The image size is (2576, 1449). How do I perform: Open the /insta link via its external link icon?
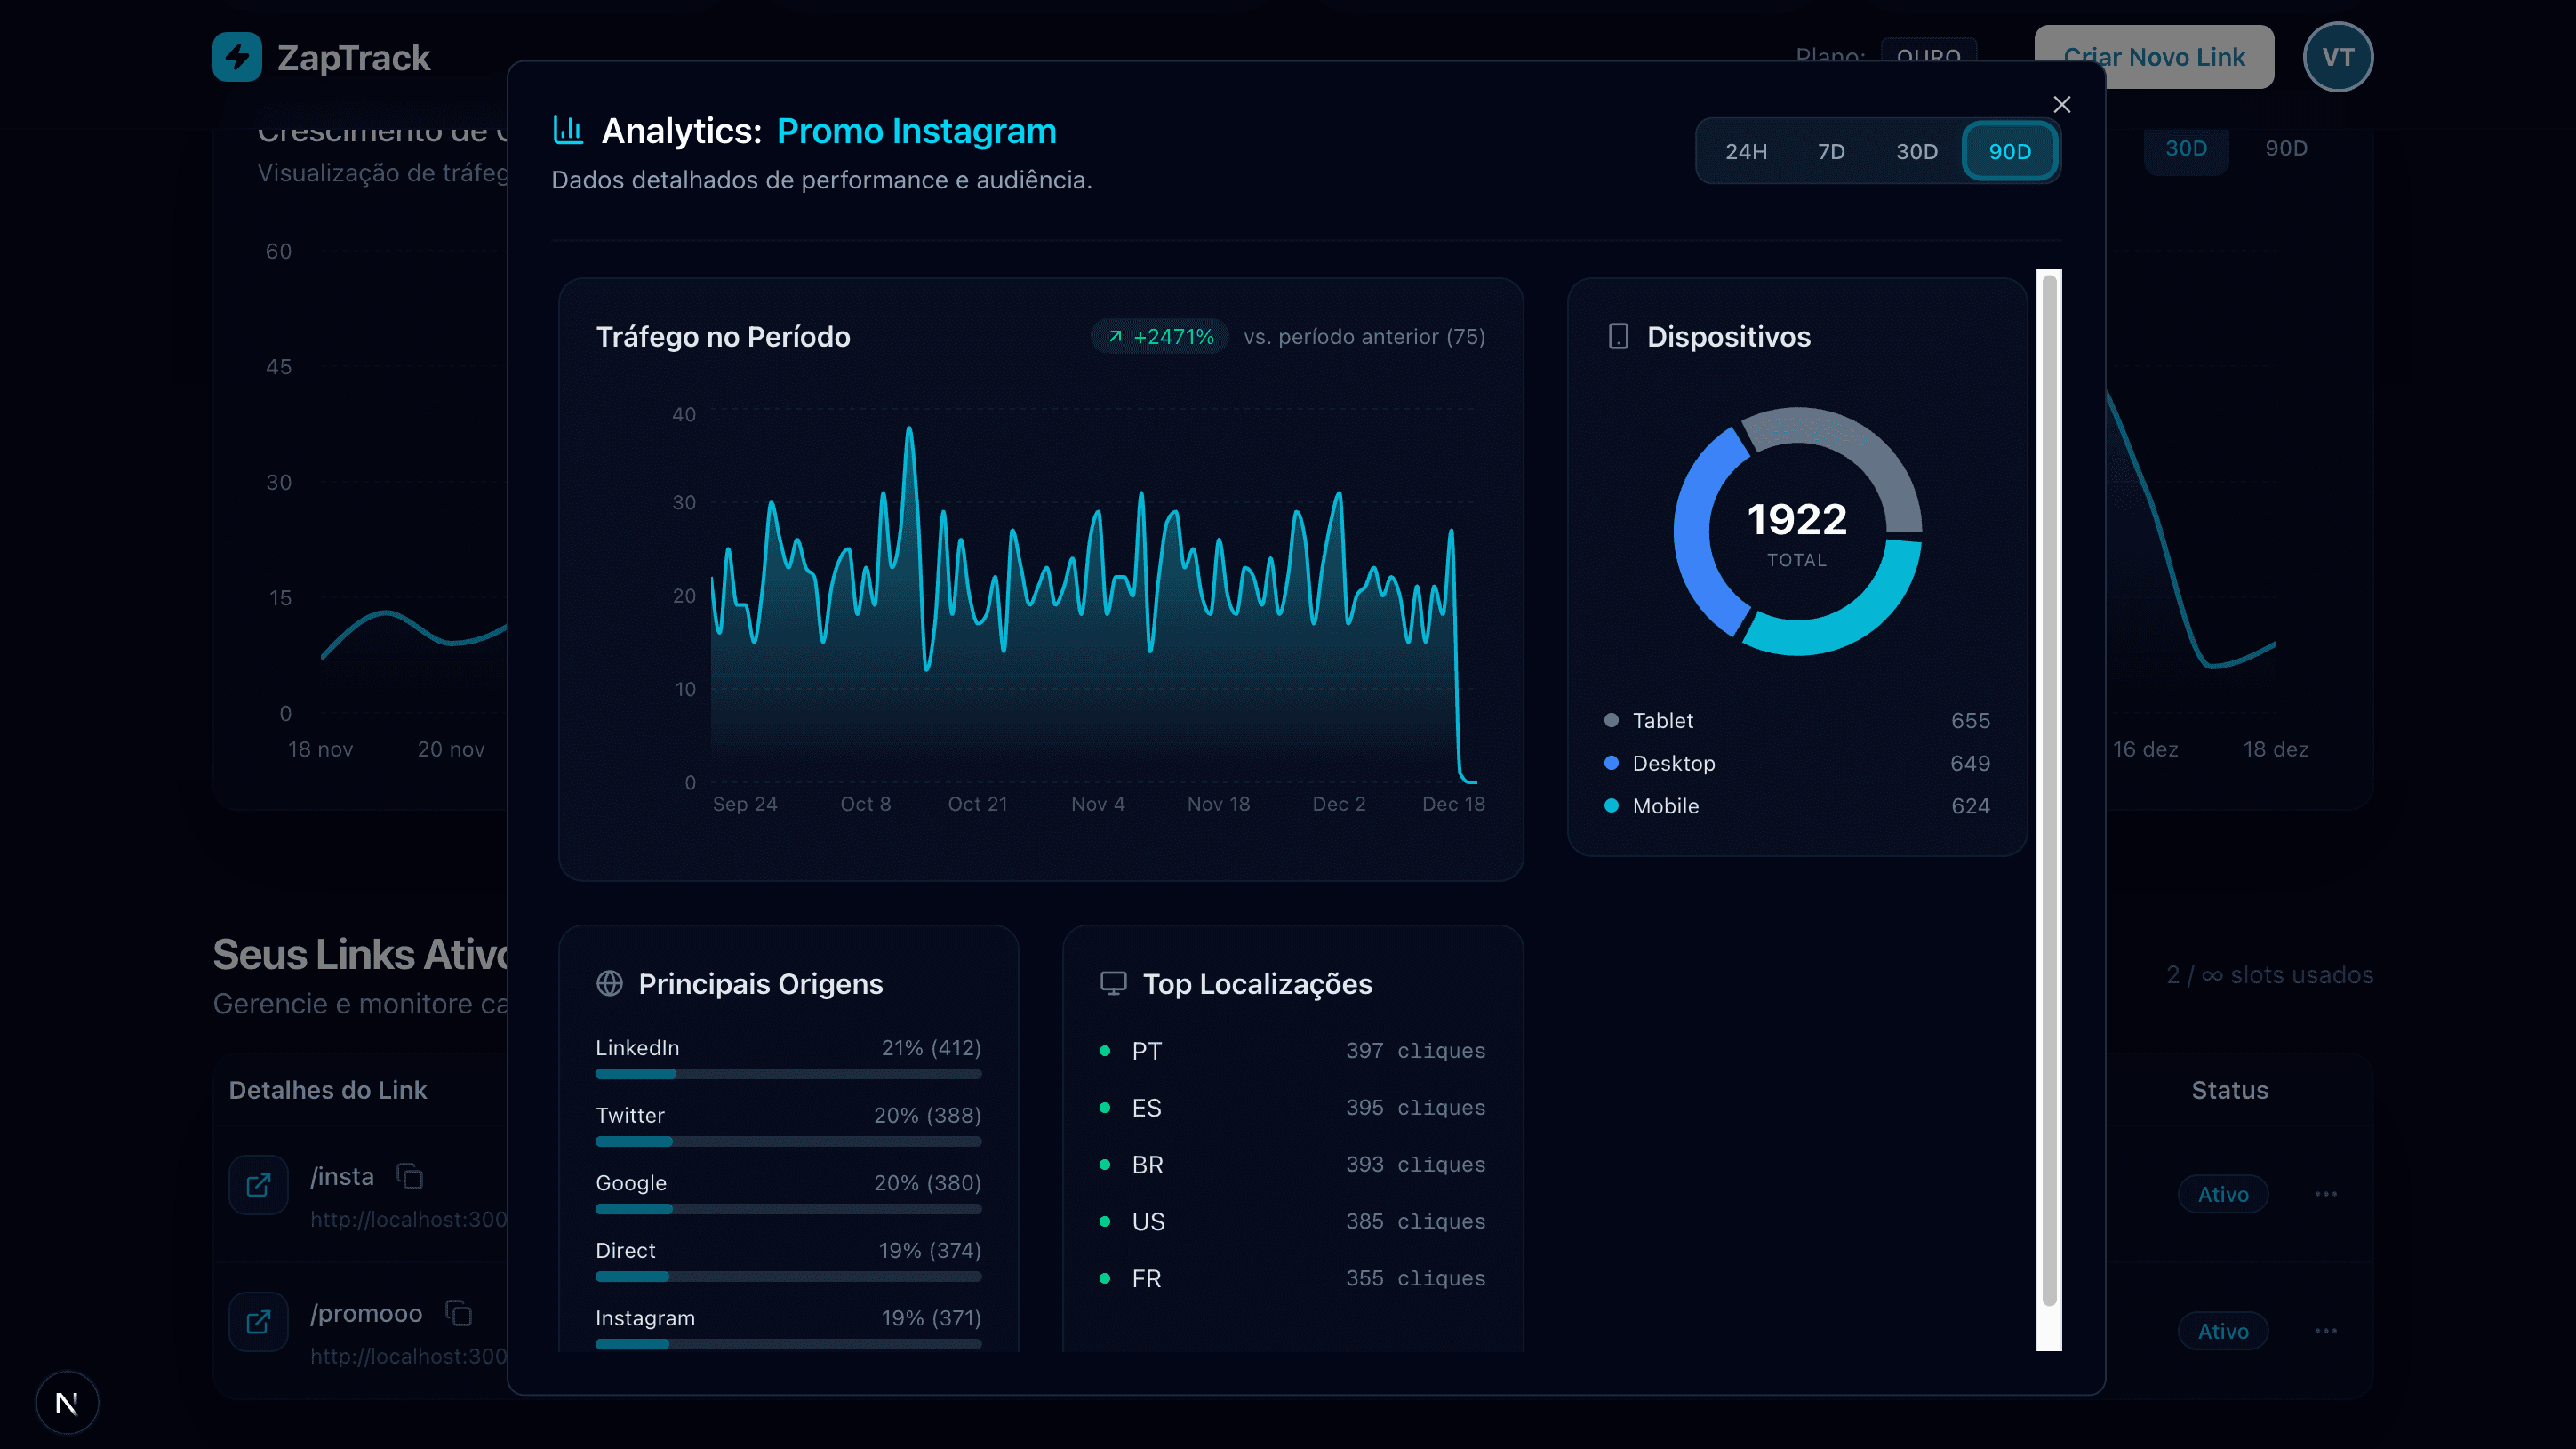(x=258, y=1184)
